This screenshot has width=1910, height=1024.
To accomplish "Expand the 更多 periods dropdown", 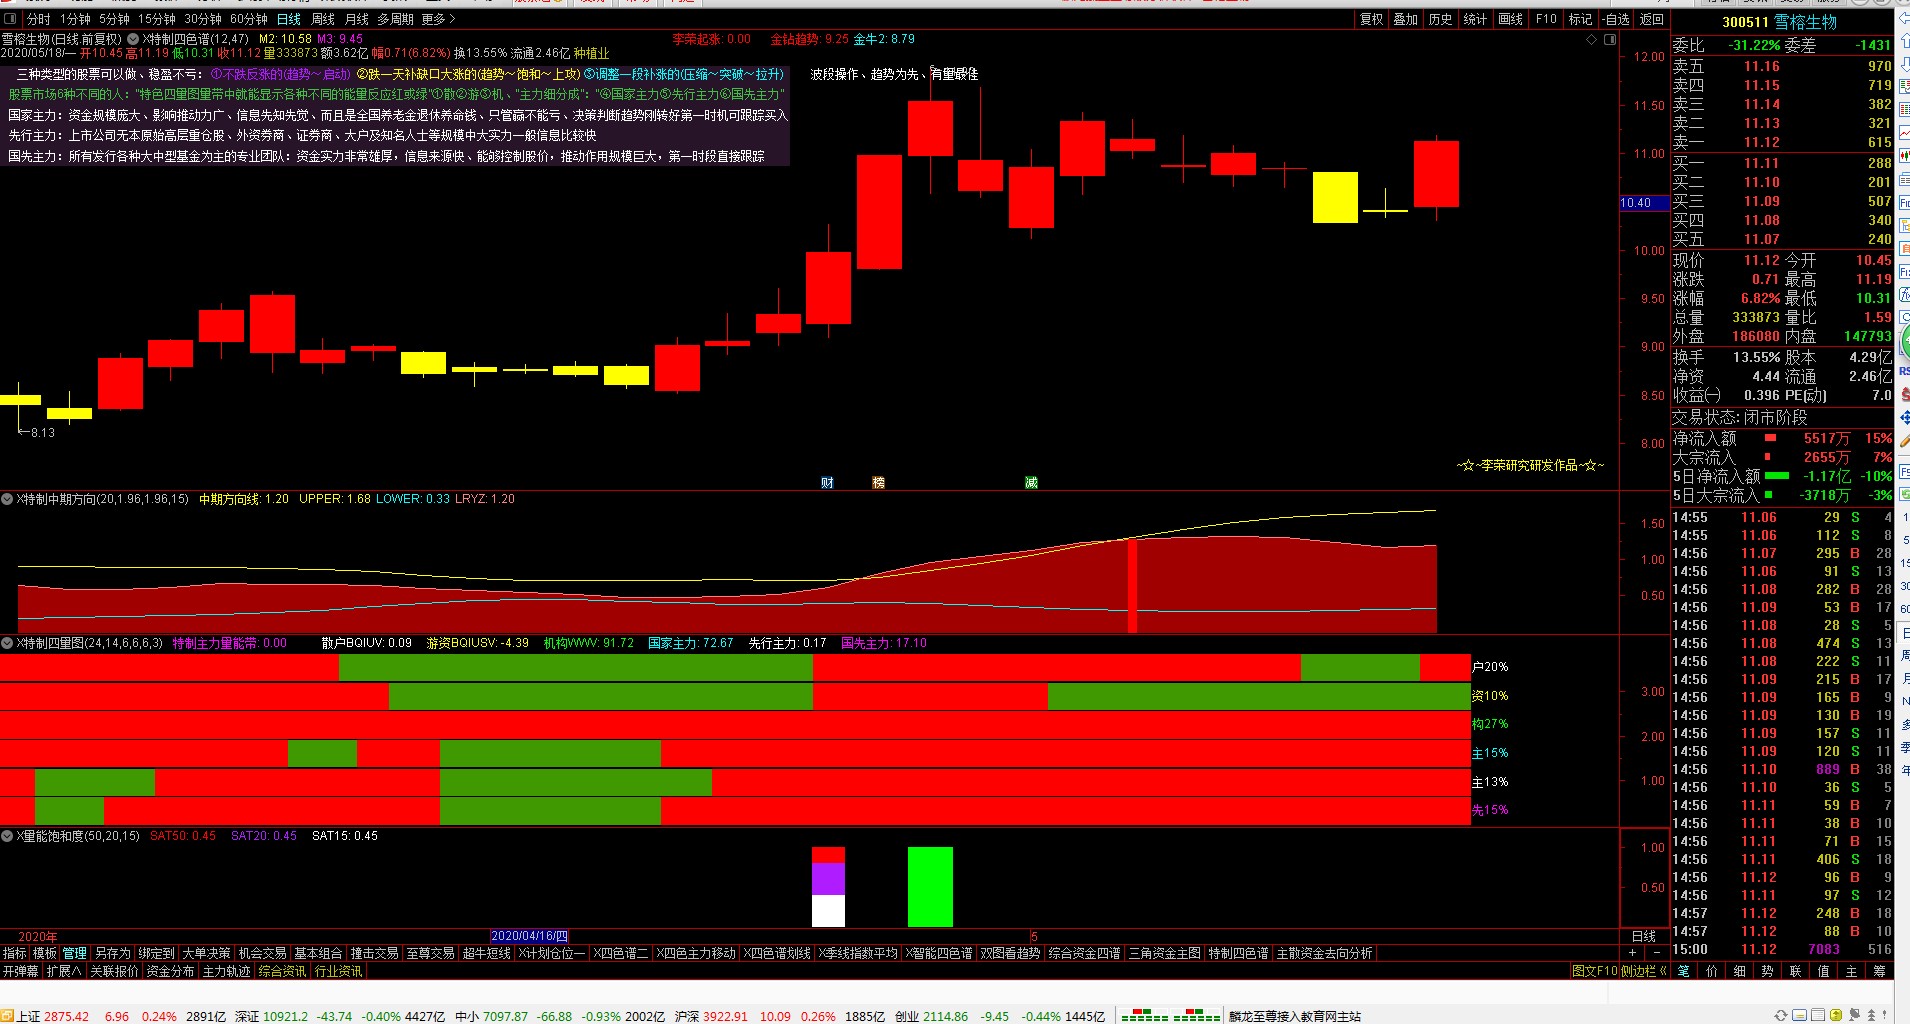I will 438,19.
